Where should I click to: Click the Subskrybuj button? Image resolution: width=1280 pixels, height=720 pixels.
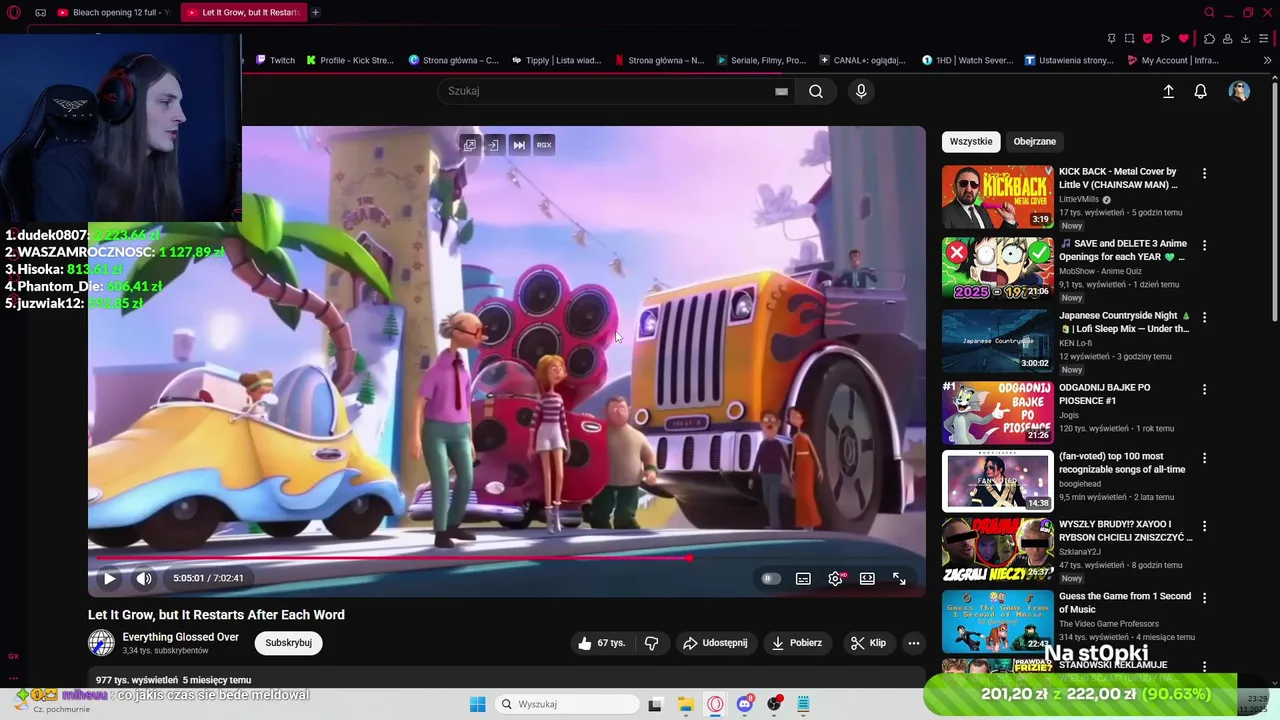pyautogui.click(x=288, y=643)
